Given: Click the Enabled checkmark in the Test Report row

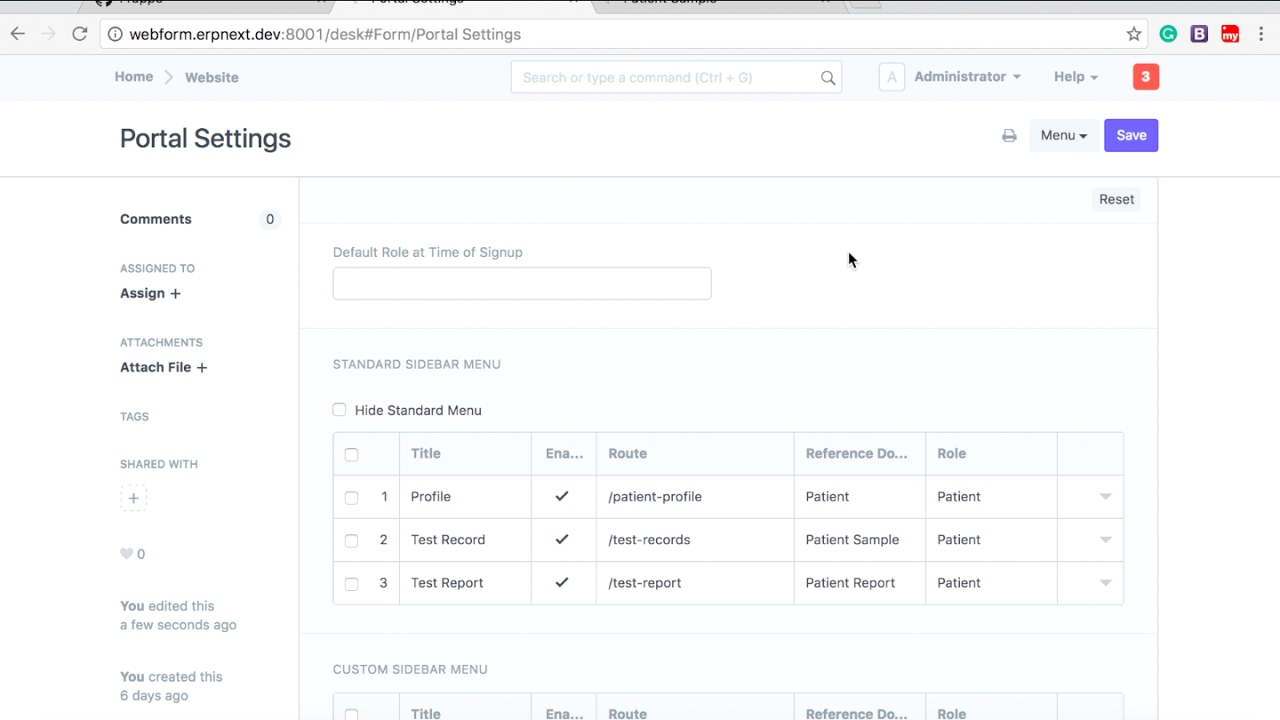Looking at the screenshot, I should [x=562, y=582].
